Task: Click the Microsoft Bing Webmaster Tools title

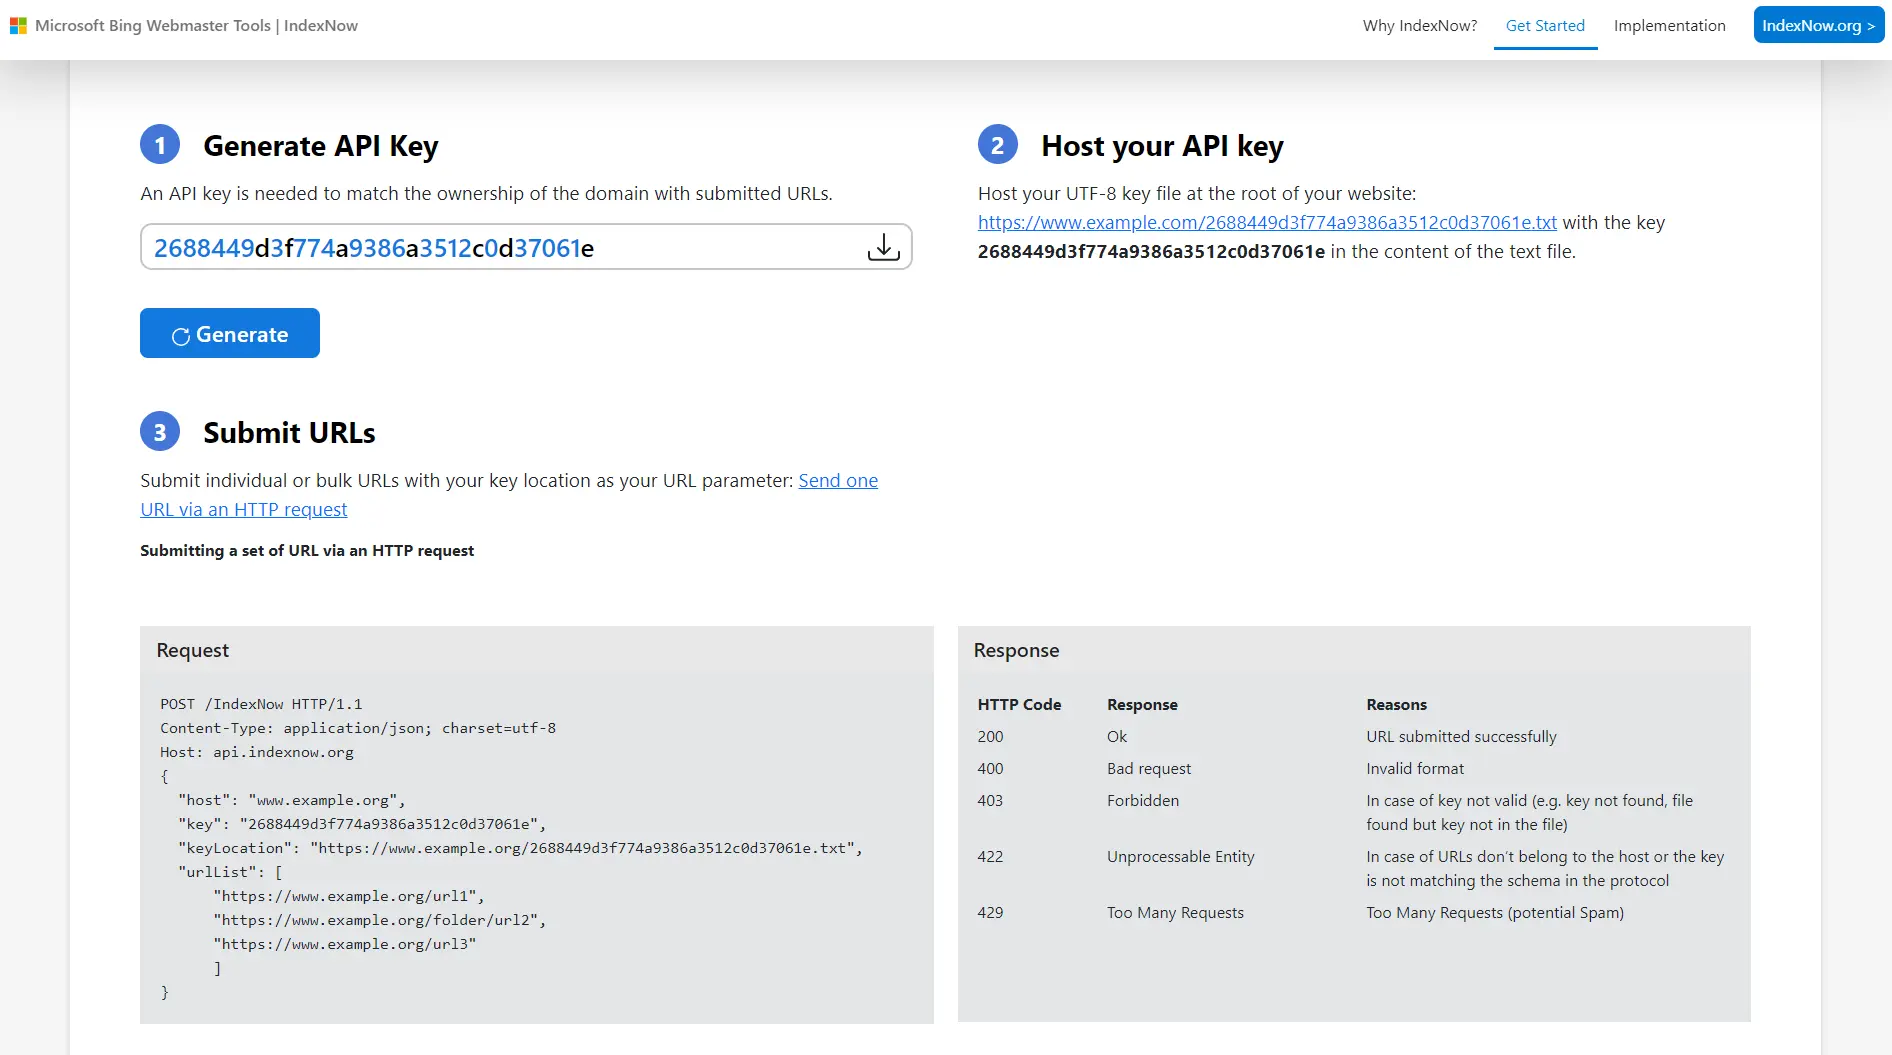Action: pos(196,26)
